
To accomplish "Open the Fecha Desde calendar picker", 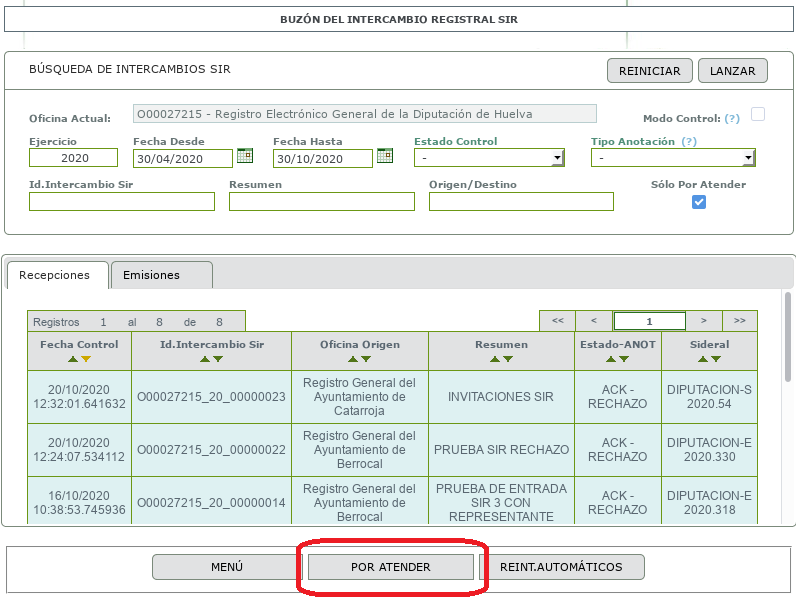I will pos(245,155).
